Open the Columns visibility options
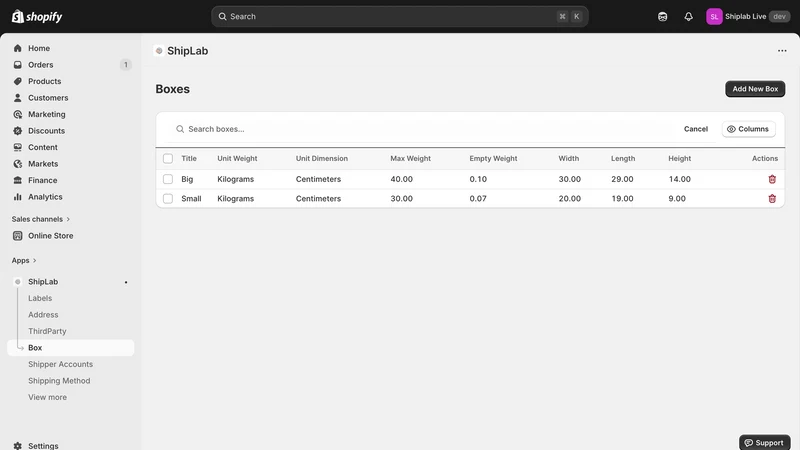This screenshot has width=800, height=450. tap(748, 129)
